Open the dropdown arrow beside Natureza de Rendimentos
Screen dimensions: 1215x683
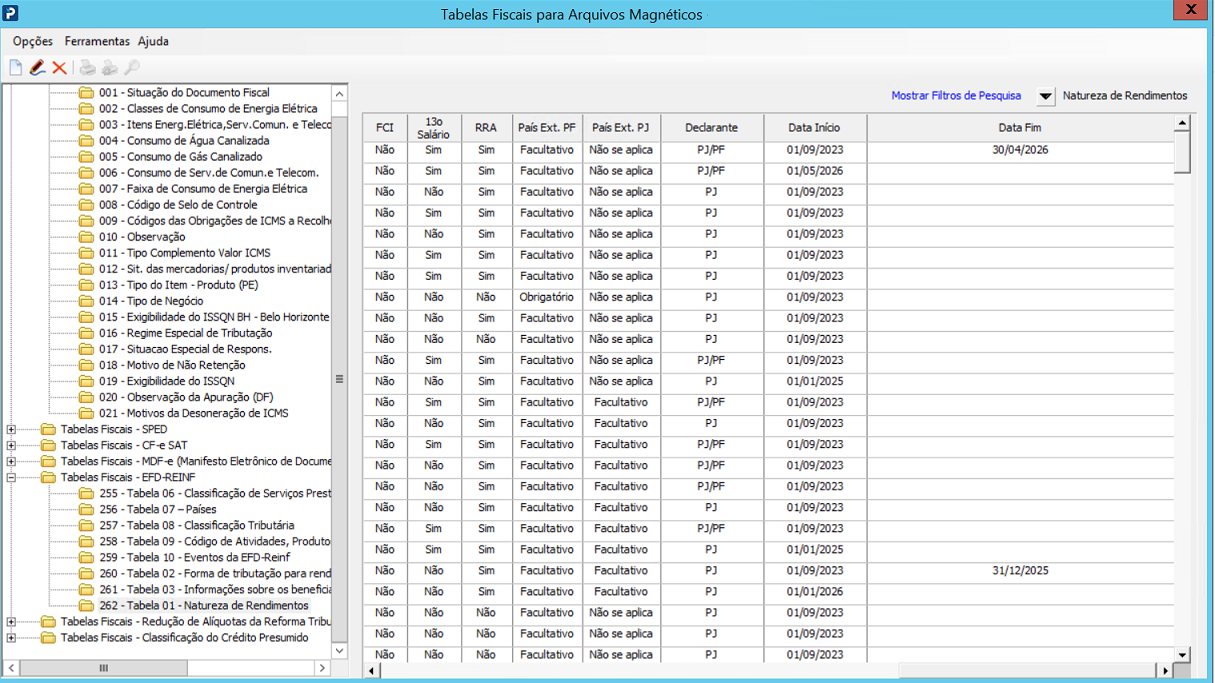click(1045, 96)
